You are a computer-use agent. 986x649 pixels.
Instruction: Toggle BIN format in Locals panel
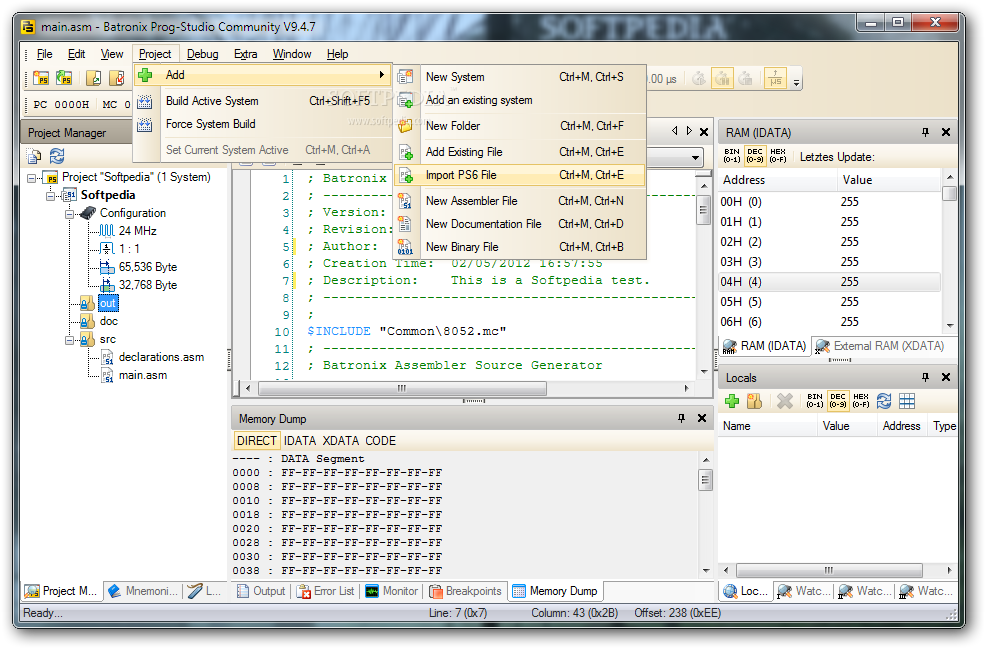click(815, 401)
